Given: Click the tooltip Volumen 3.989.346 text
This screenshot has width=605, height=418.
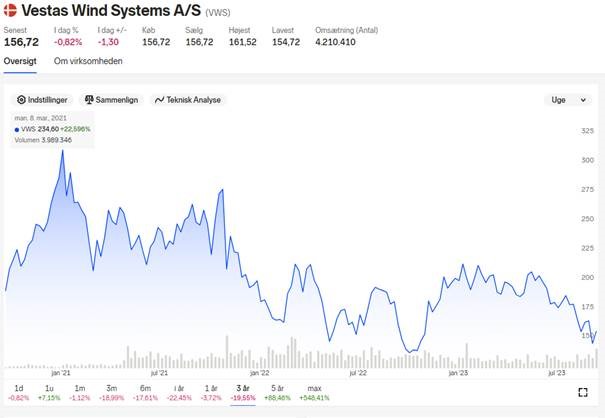Looking at the screenshot, I should [x=43, y=140].
